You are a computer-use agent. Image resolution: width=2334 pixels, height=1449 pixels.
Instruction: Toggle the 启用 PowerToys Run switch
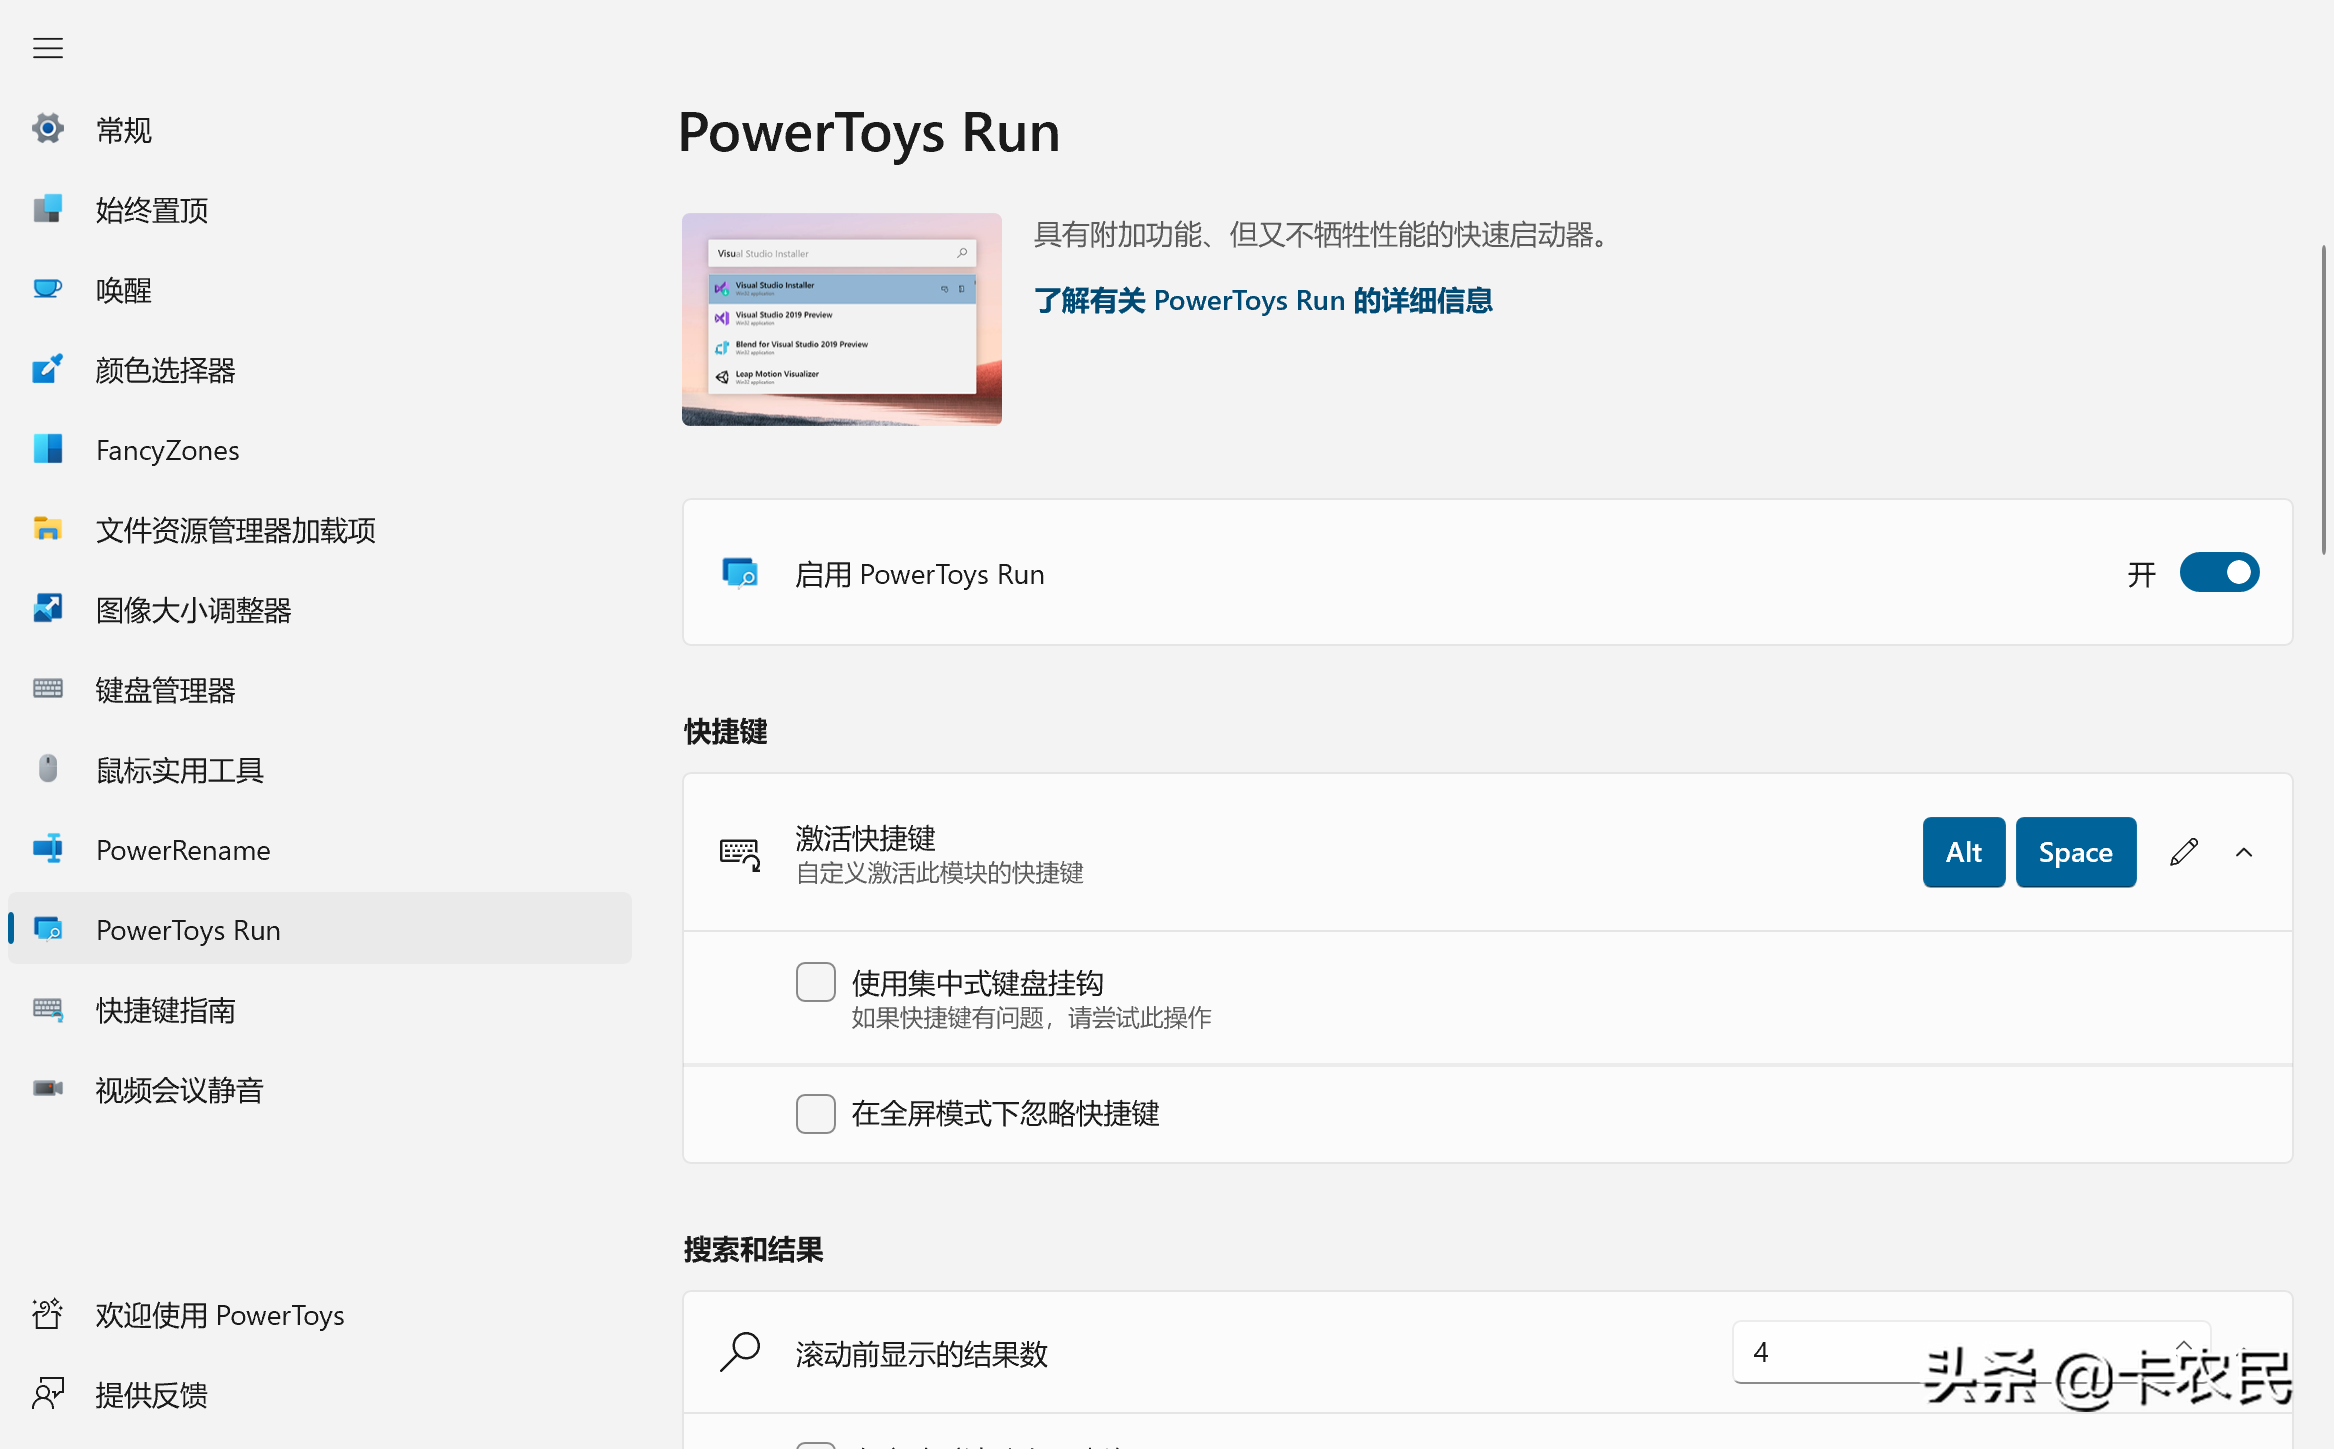pos(2219,572)
